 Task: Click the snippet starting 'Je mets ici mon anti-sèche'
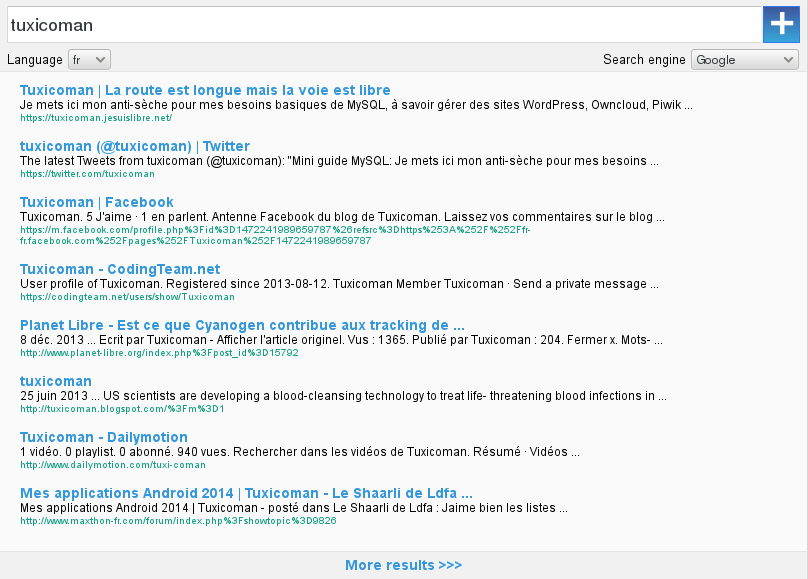click(356, 105)
